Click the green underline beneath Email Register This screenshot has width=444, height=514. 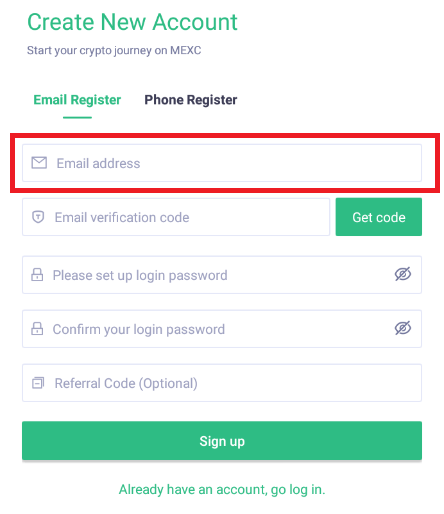point(77,117)
